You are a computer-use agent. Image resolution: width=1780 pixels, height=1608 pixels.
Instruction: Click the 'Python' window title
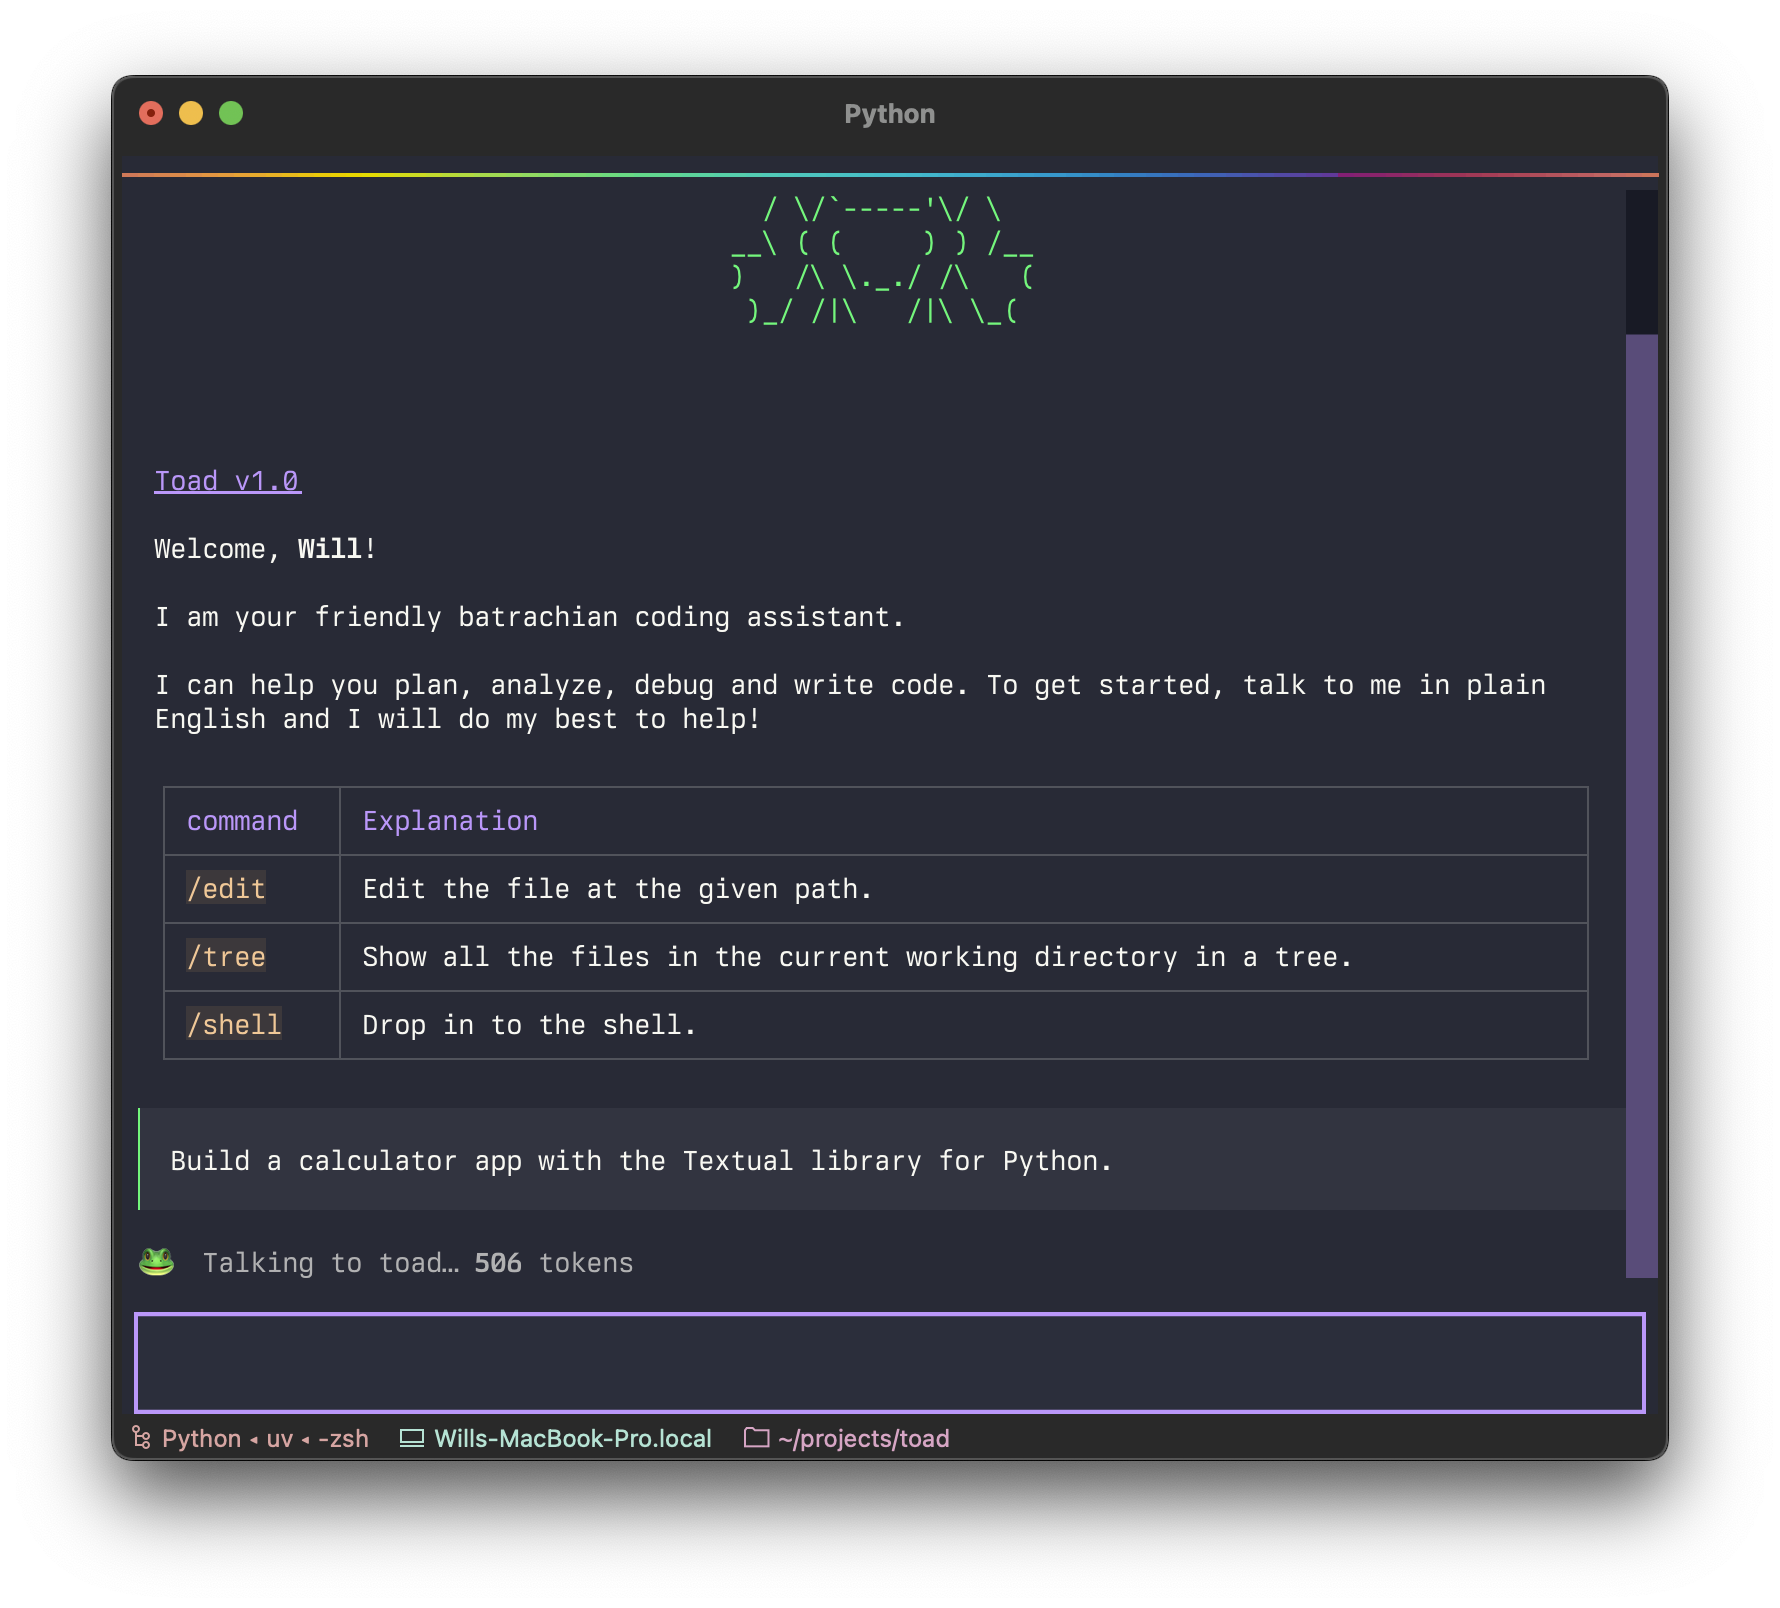coord(889,114)
